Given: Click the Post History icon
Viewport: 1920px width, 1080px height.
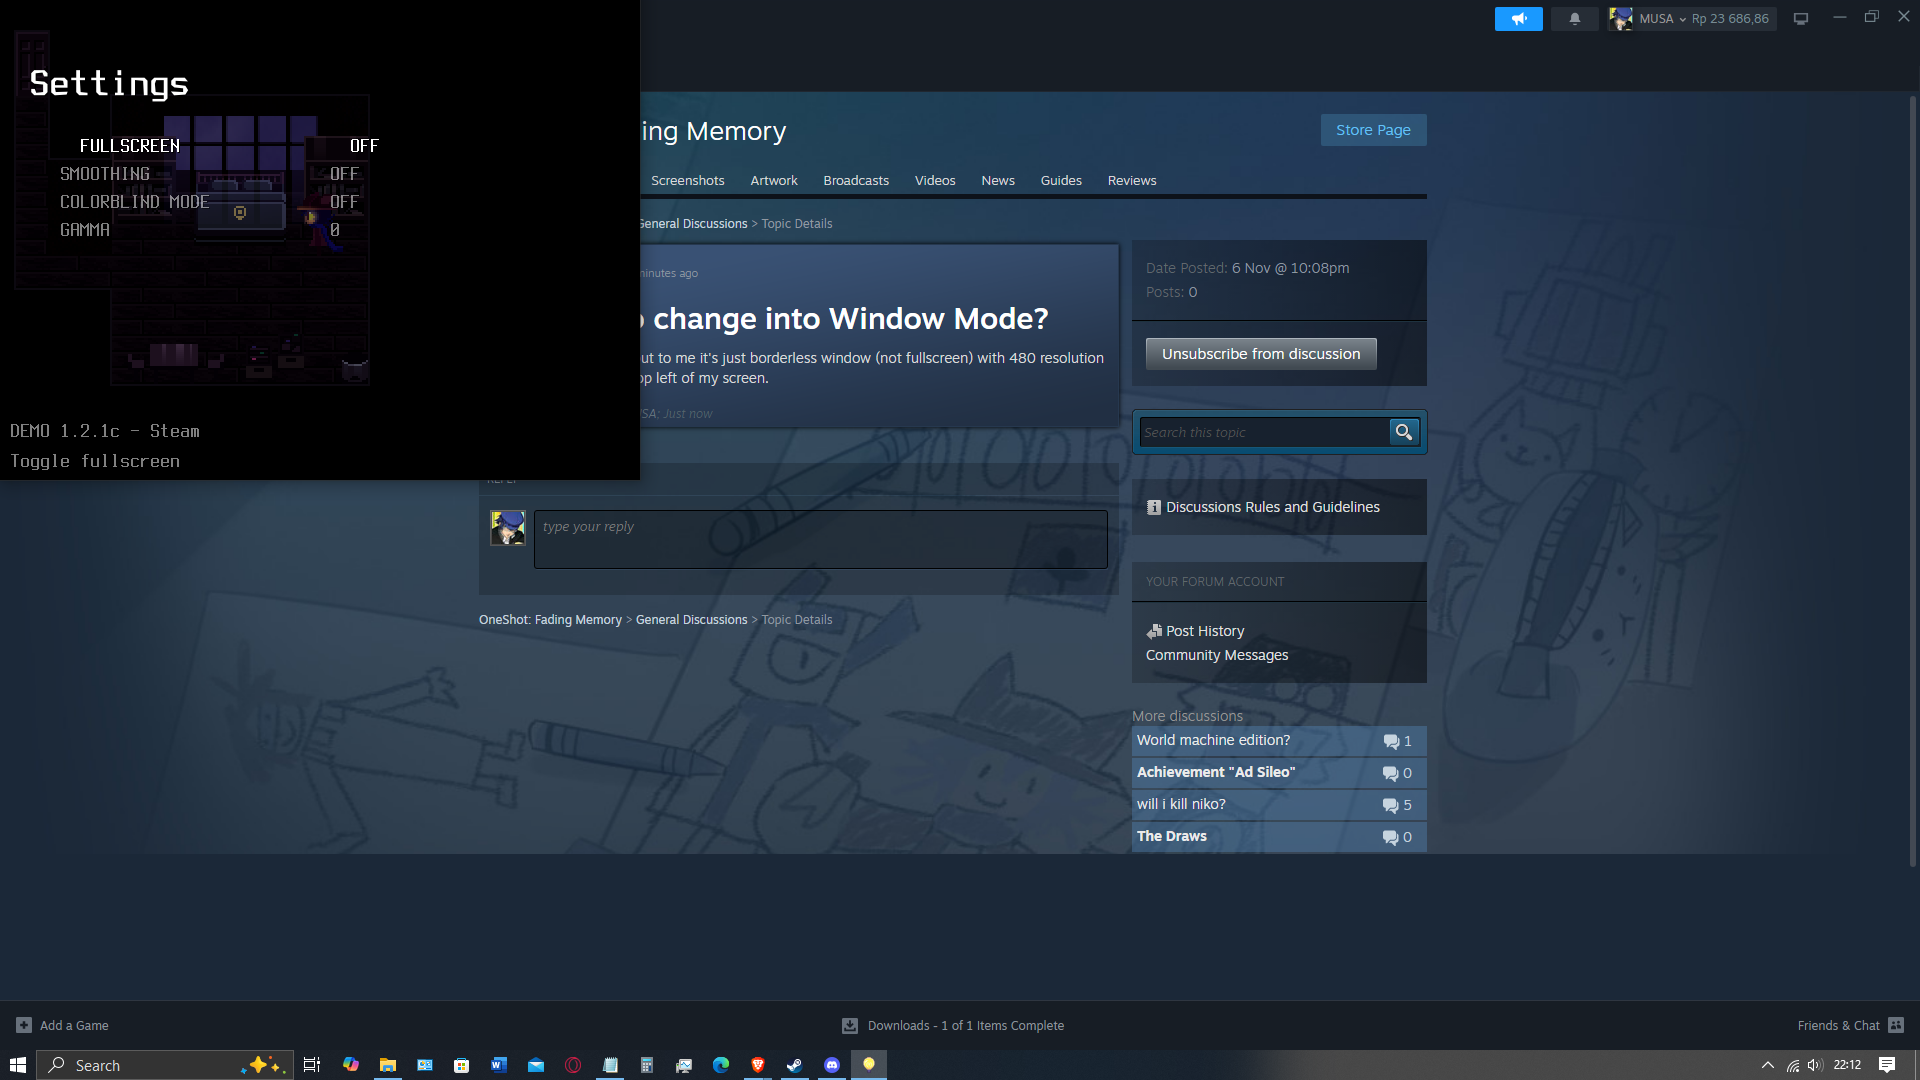Looking at the screenshot, I should [1154, 631].
